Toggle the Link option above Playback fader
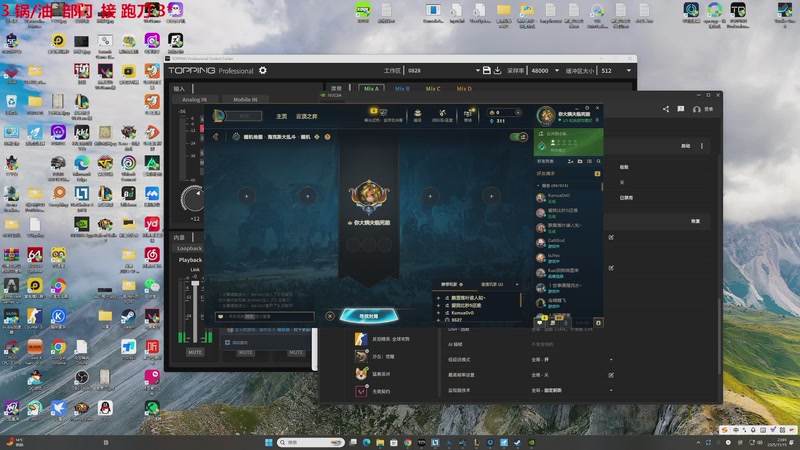Viewport: 800px width, 450px height. click(195, 269)
